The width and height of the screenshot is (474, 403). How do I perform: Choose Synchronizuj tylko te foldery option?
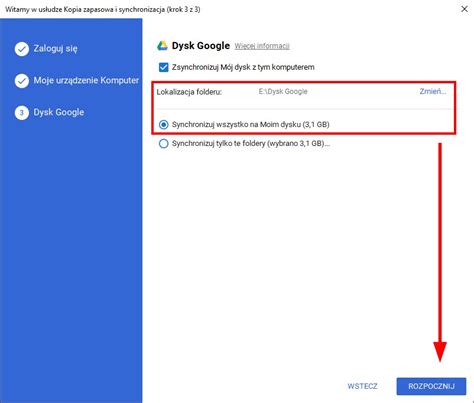[163, 144]
